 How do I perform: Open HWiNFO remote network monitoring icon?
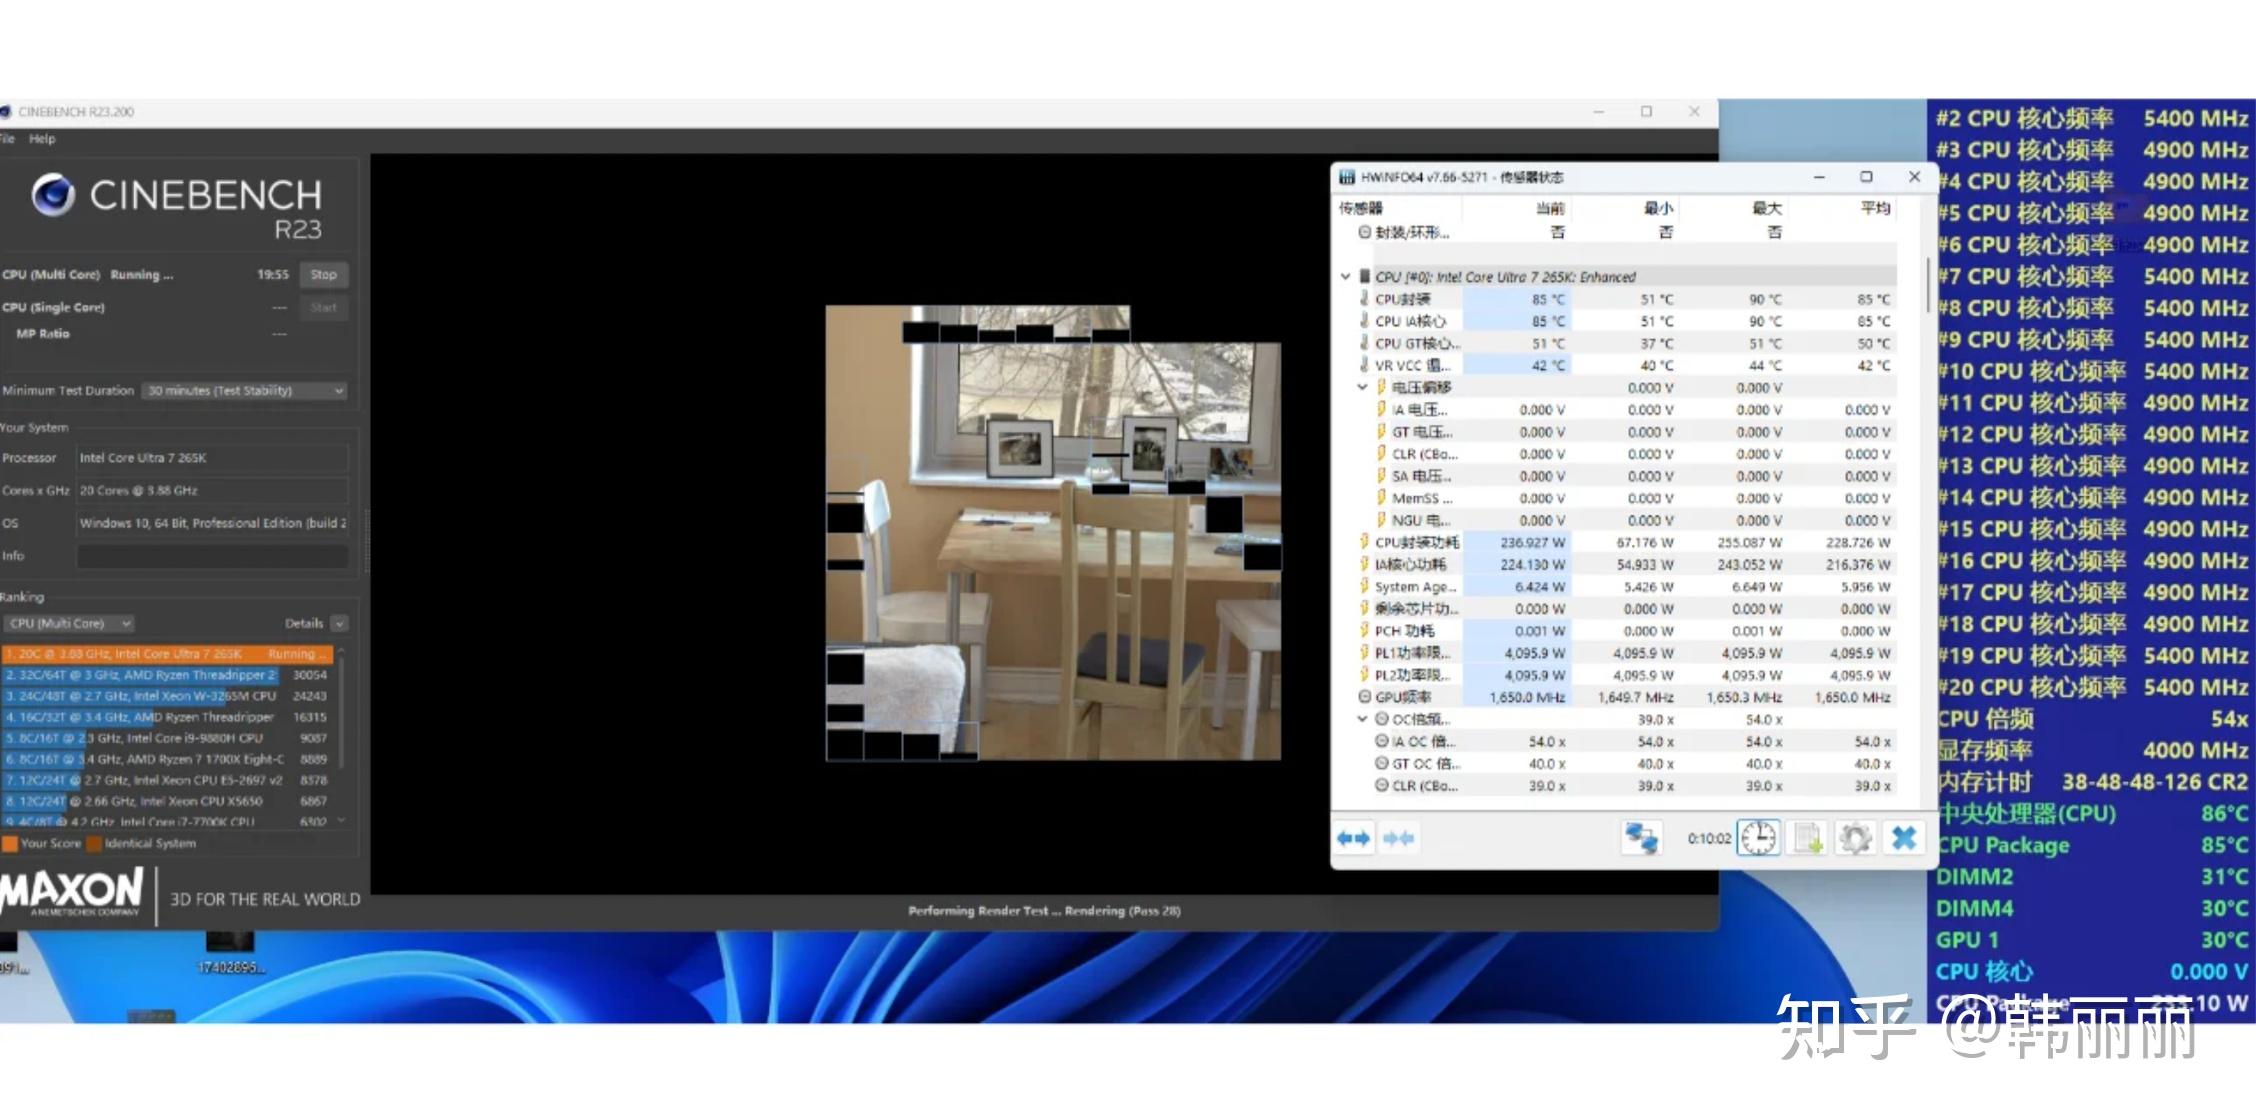coord(1641,838)
